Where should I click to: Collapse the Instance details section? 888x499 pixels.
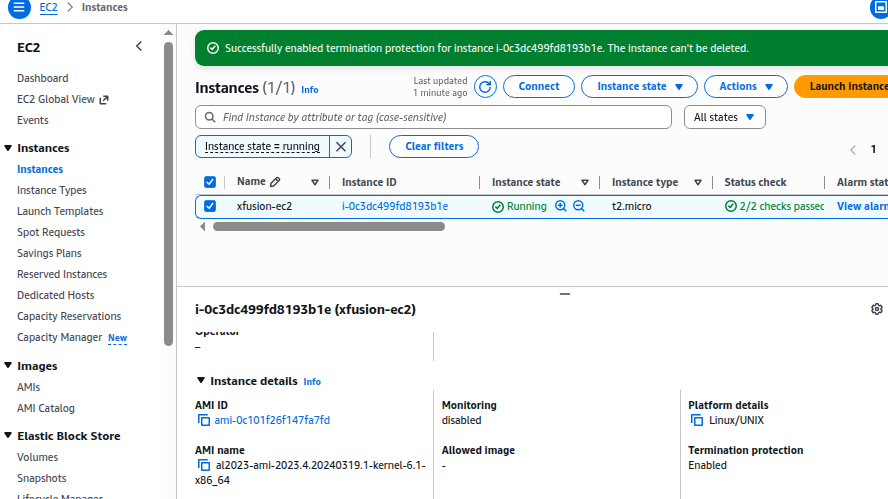point(201,381)
